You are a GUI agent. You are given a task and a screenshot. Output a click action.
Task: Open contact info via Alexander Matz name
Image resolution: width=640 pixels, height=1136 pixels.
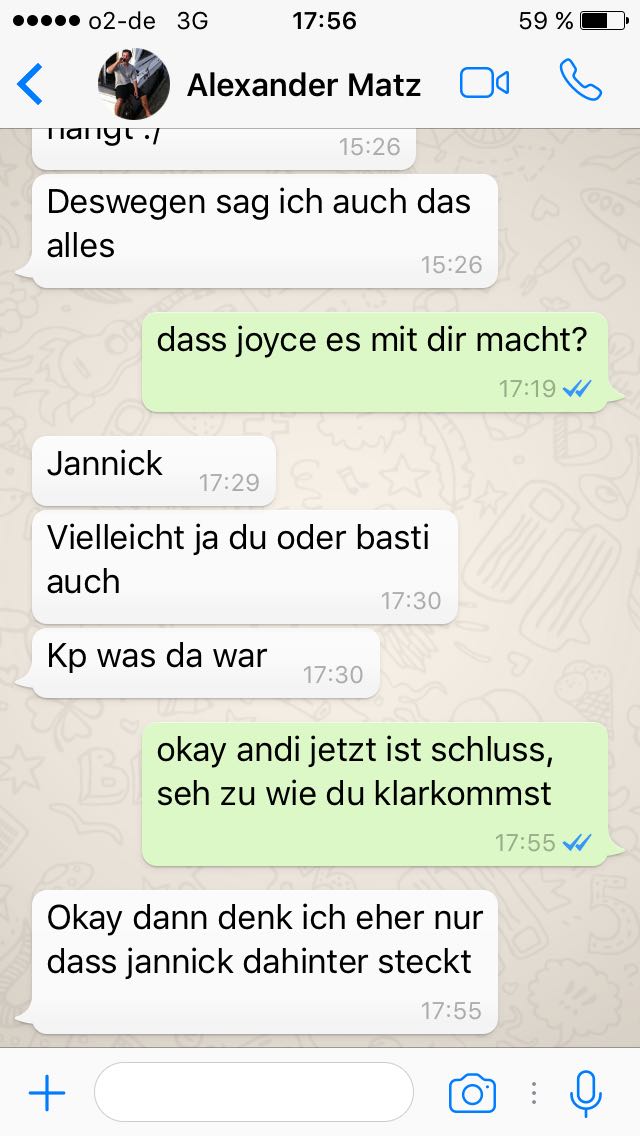304,85
